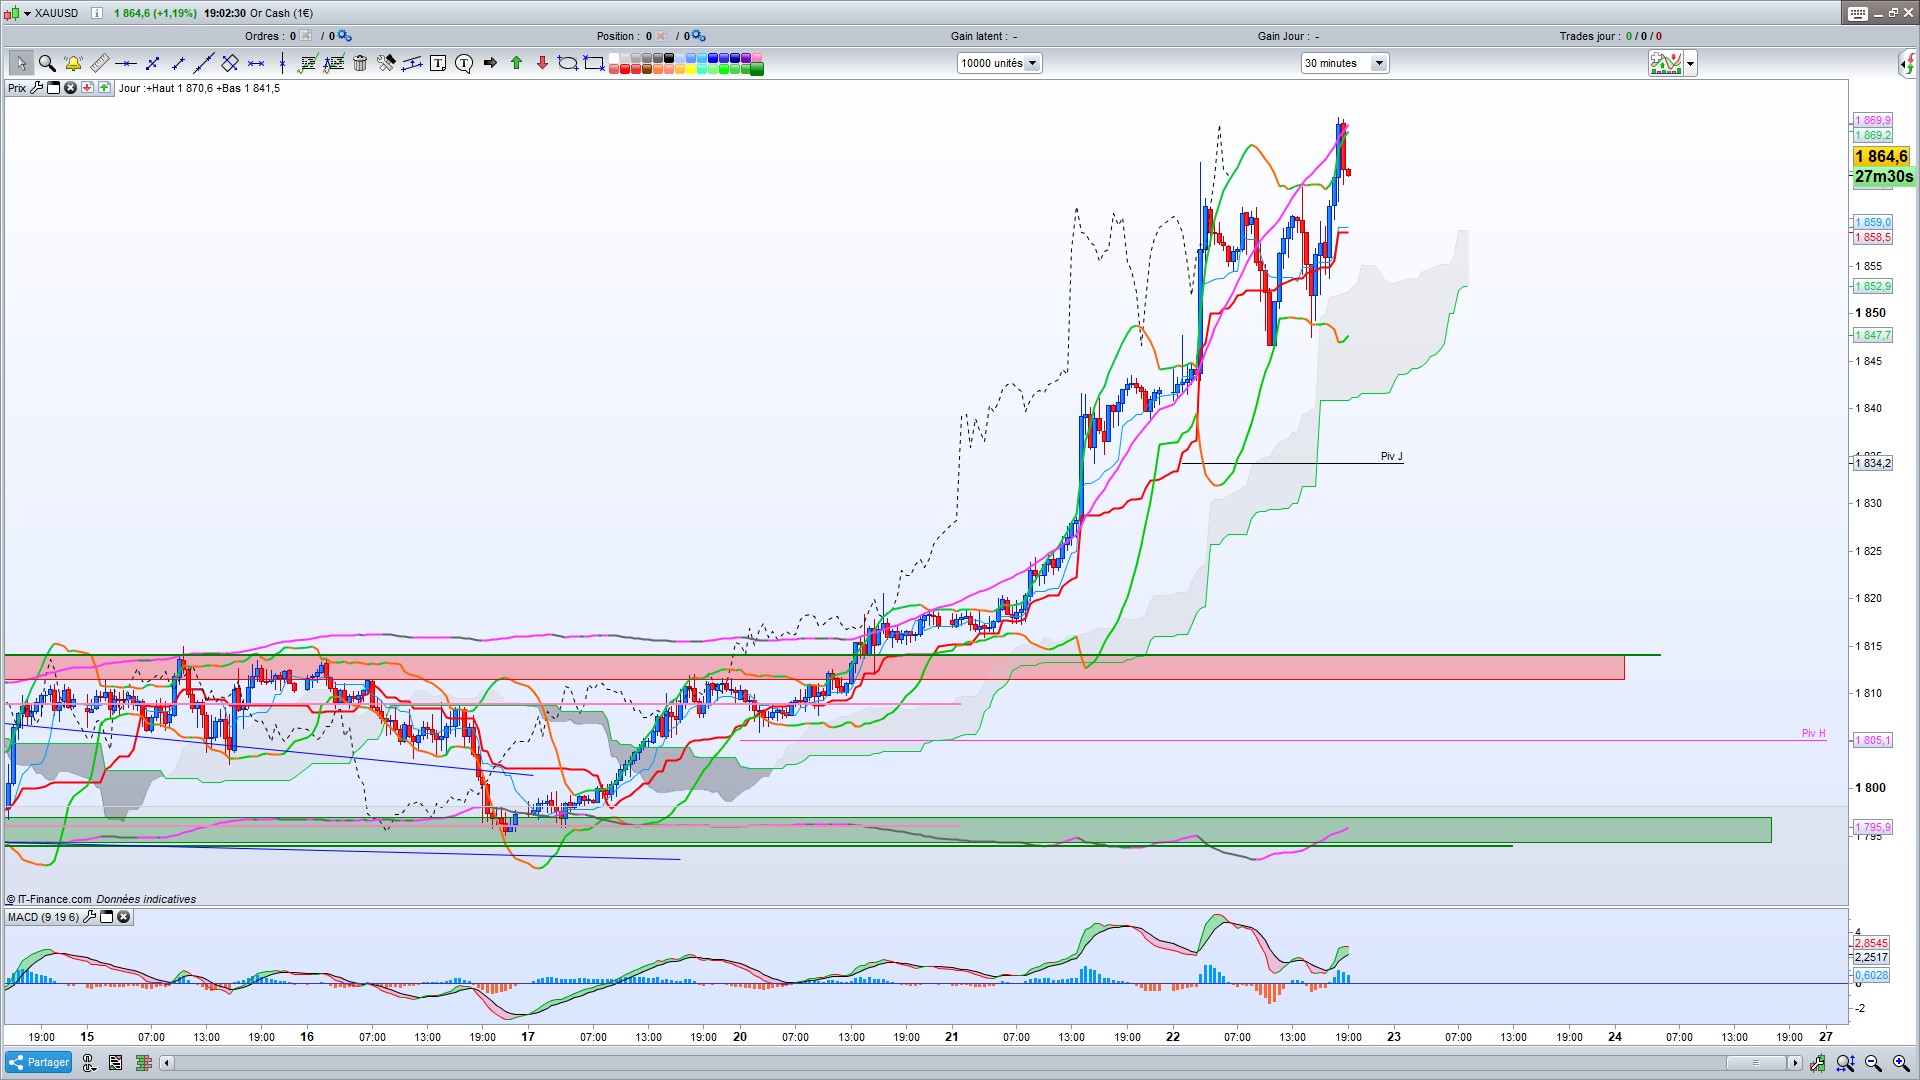The height and width of the screenshot is (1080, 1920).
Task: Click the trash icon to delete drawings
Action: click(360, 63)
